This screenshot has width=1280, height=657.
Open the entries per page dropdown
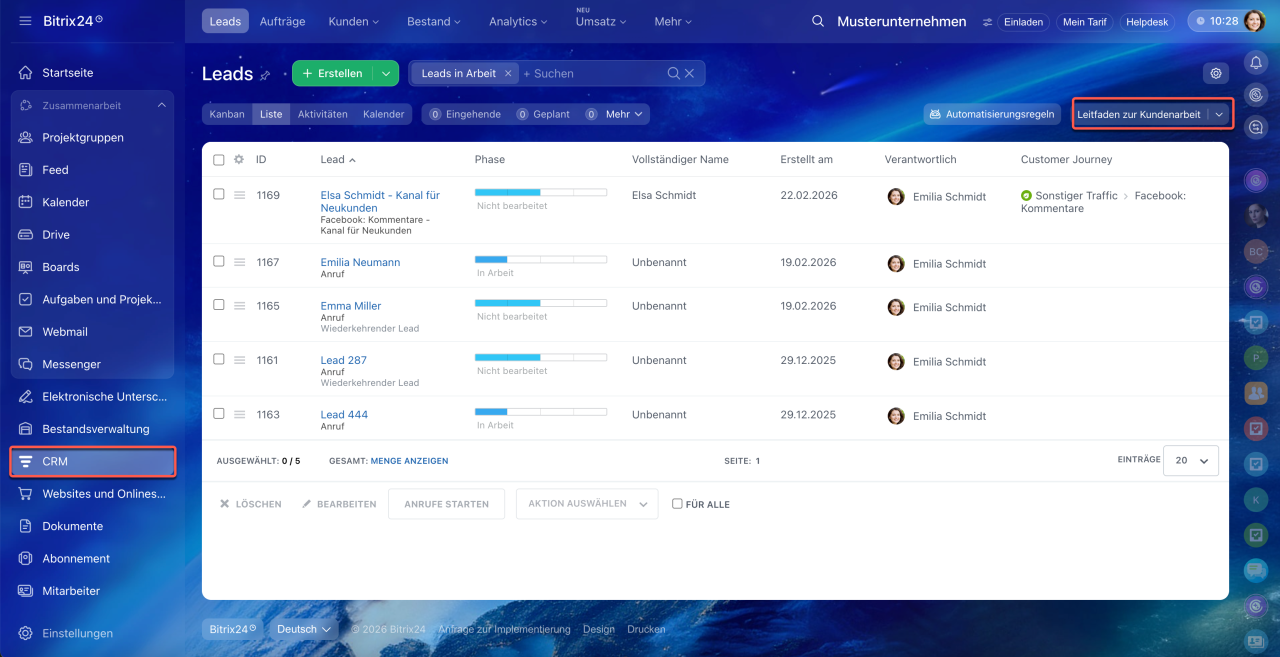coord(1190,460)
